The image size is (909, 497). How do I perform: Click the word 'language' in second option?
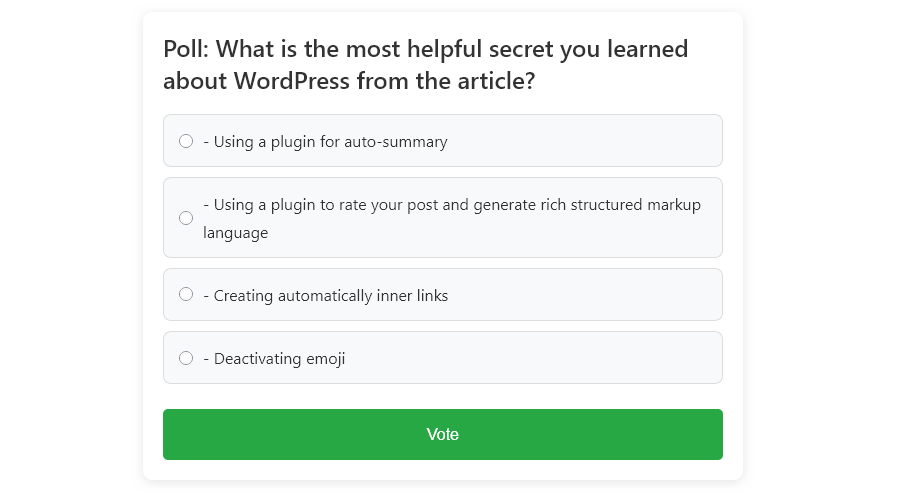tap(235, 233)
